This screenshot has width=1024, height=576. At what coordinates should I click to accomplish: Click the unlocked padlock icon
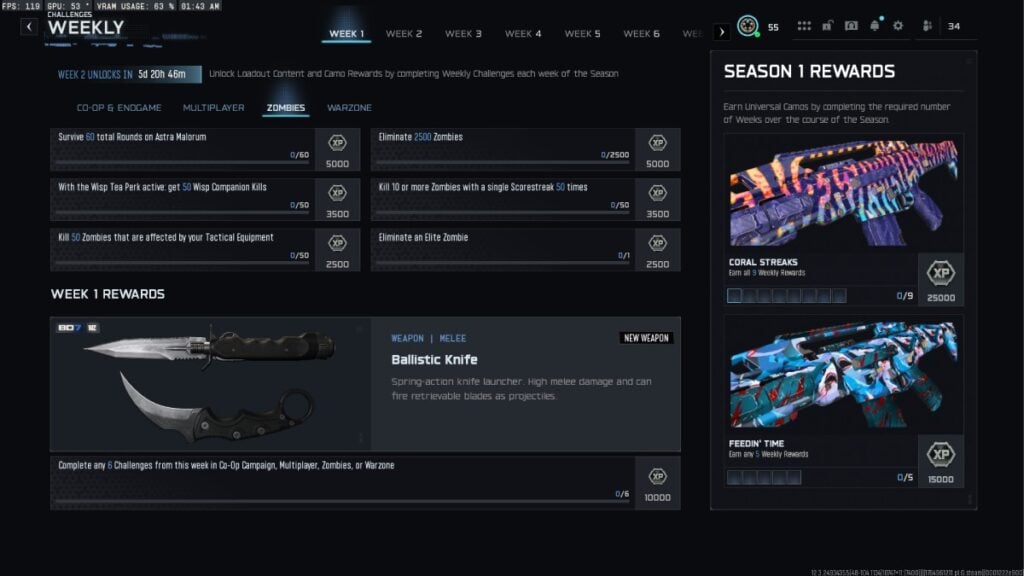click(x=828, y=26)
